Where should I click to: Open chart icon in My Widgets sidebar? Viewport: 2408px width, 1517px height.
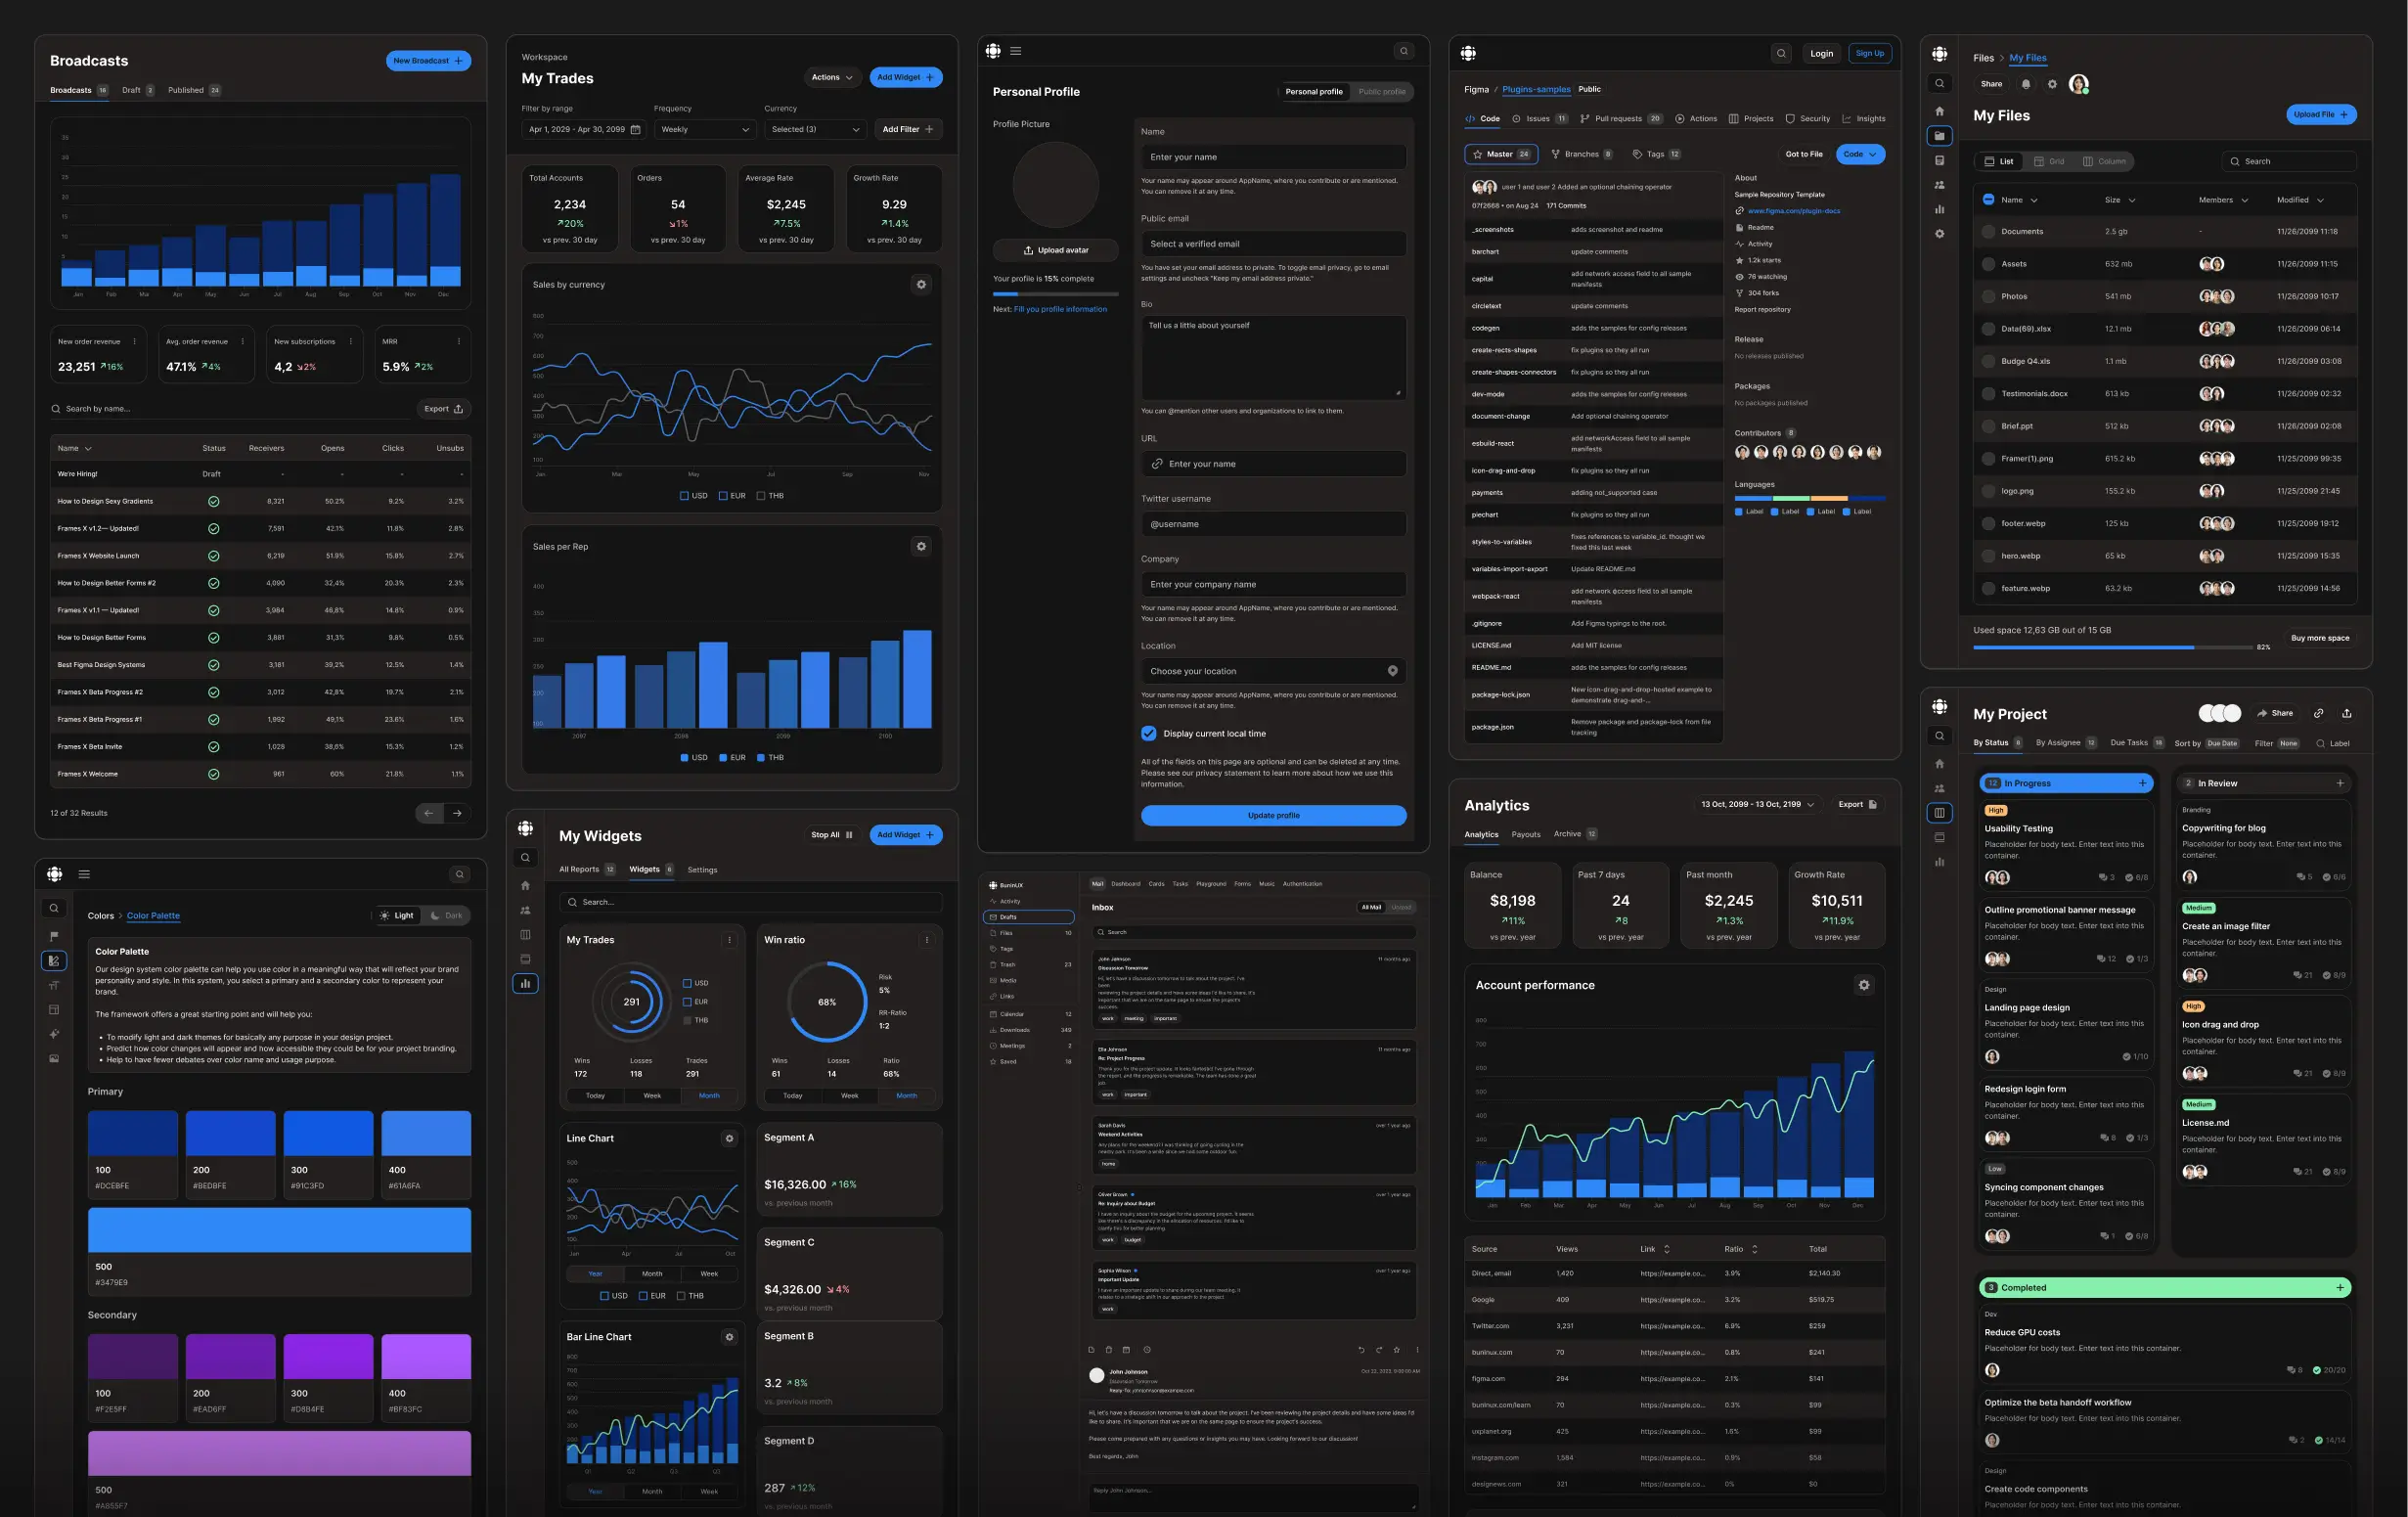pos(525,983)
